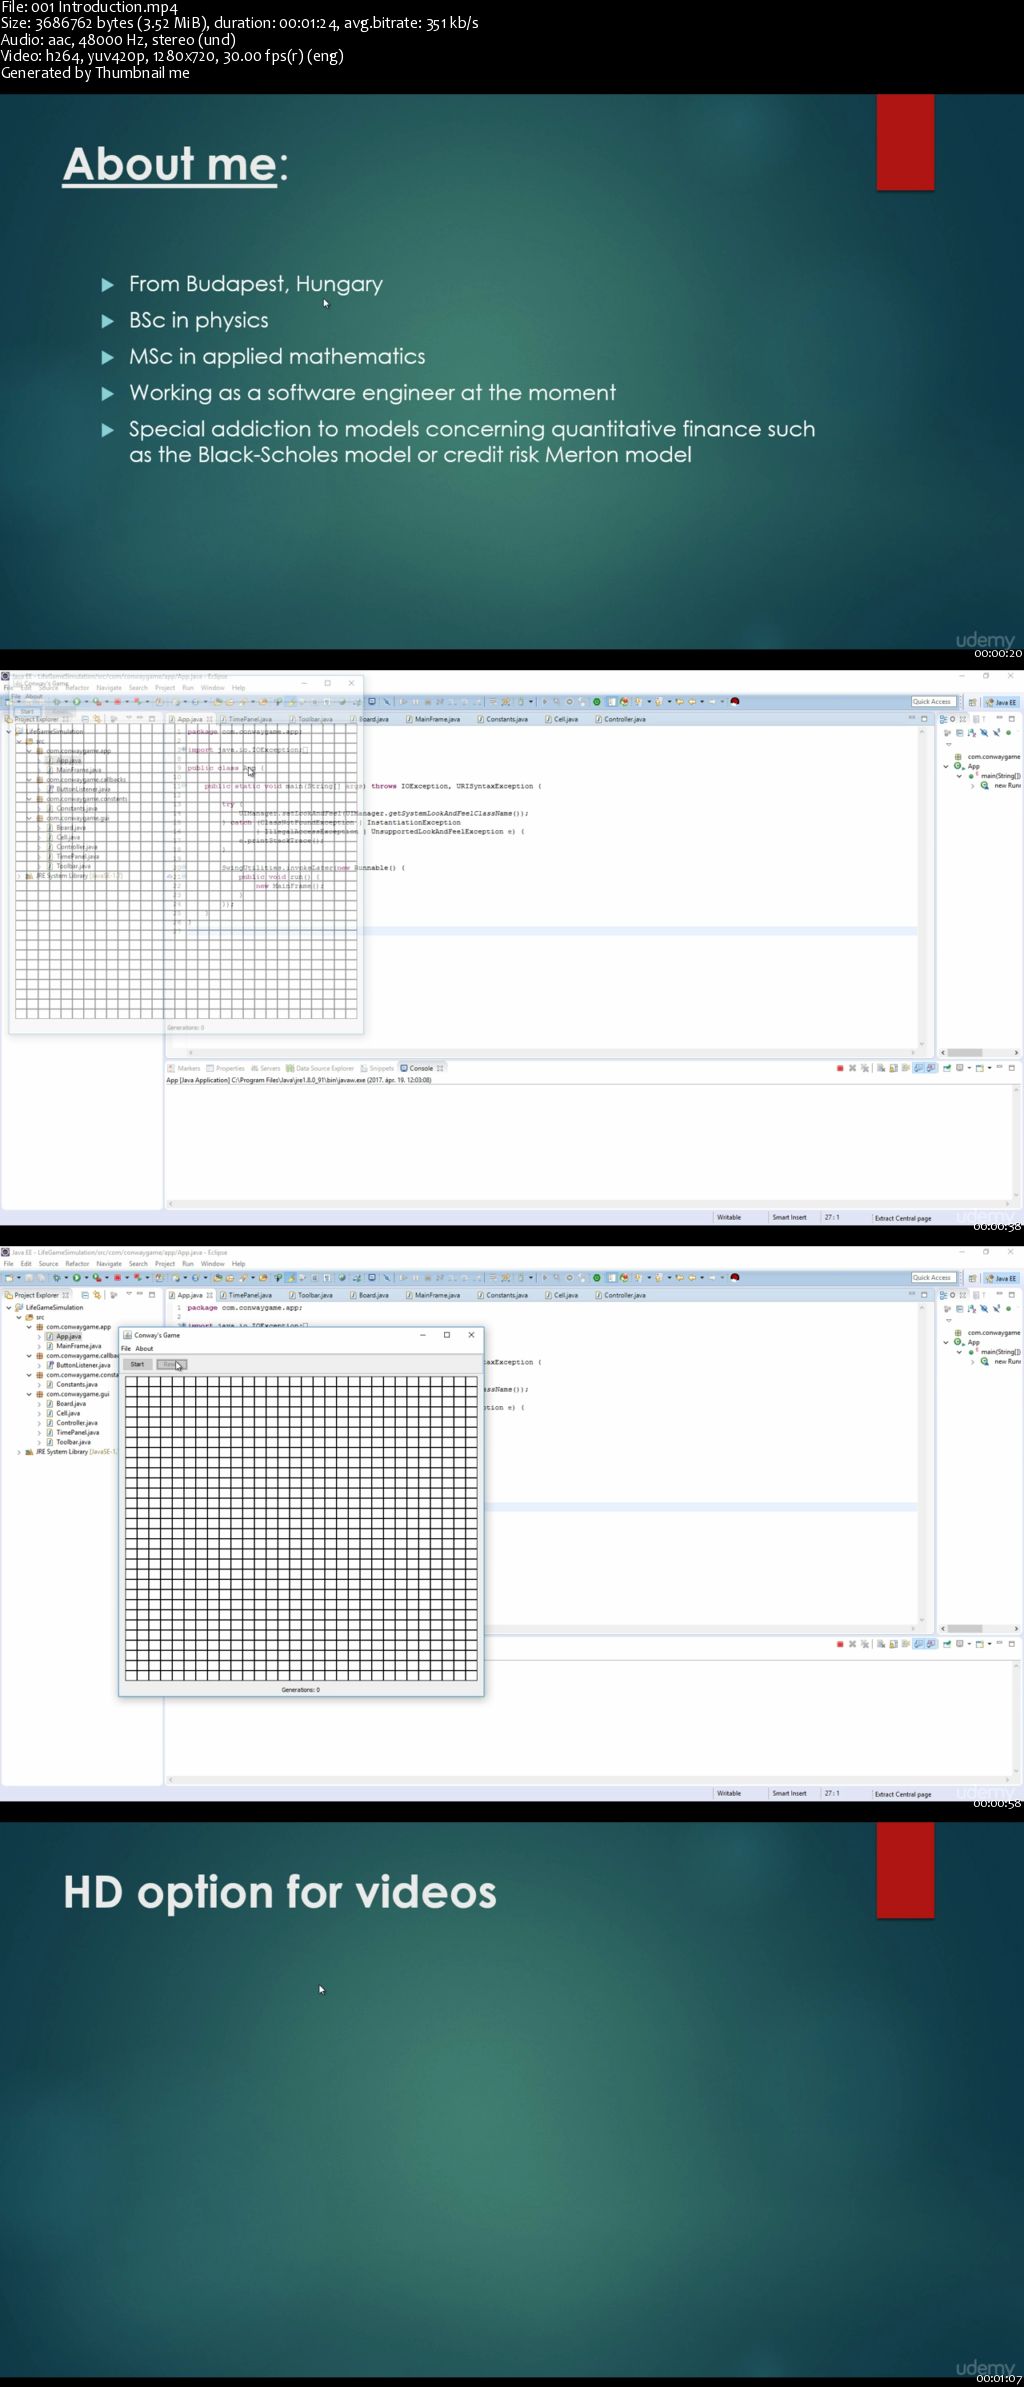Open Servers tab in 00:00:38 frame

(266, 1068)
